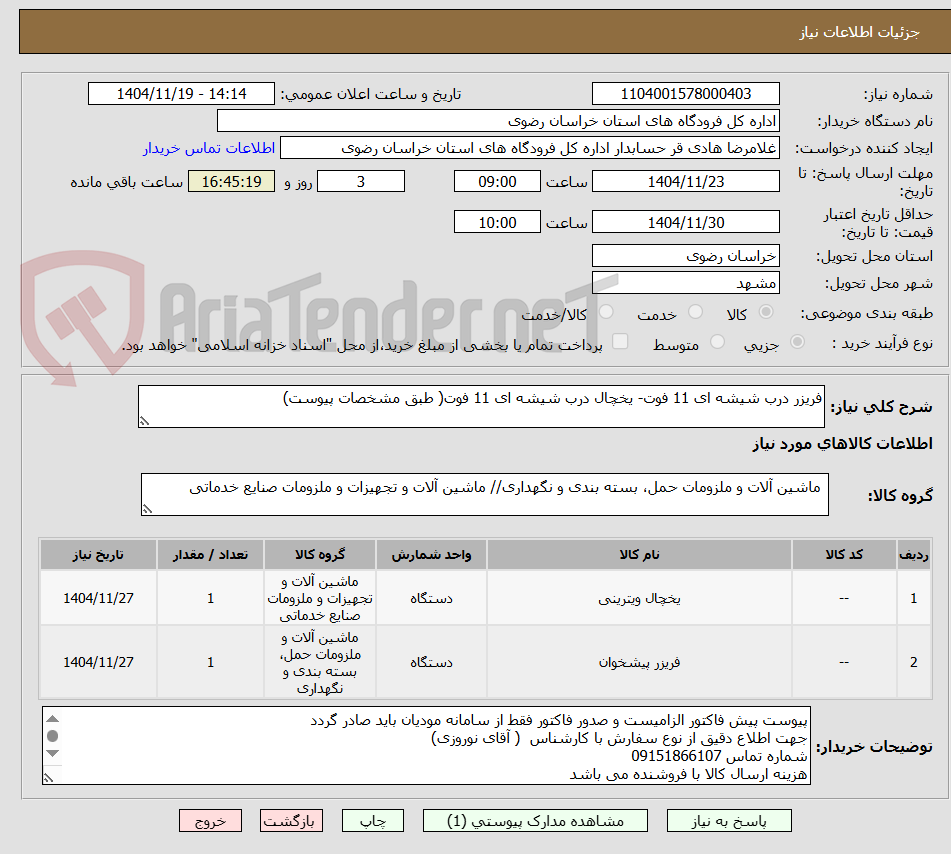This screenshot has width=951, height=854.
Task: Click the buyer organization name field
Action: (x=498, y=121)
